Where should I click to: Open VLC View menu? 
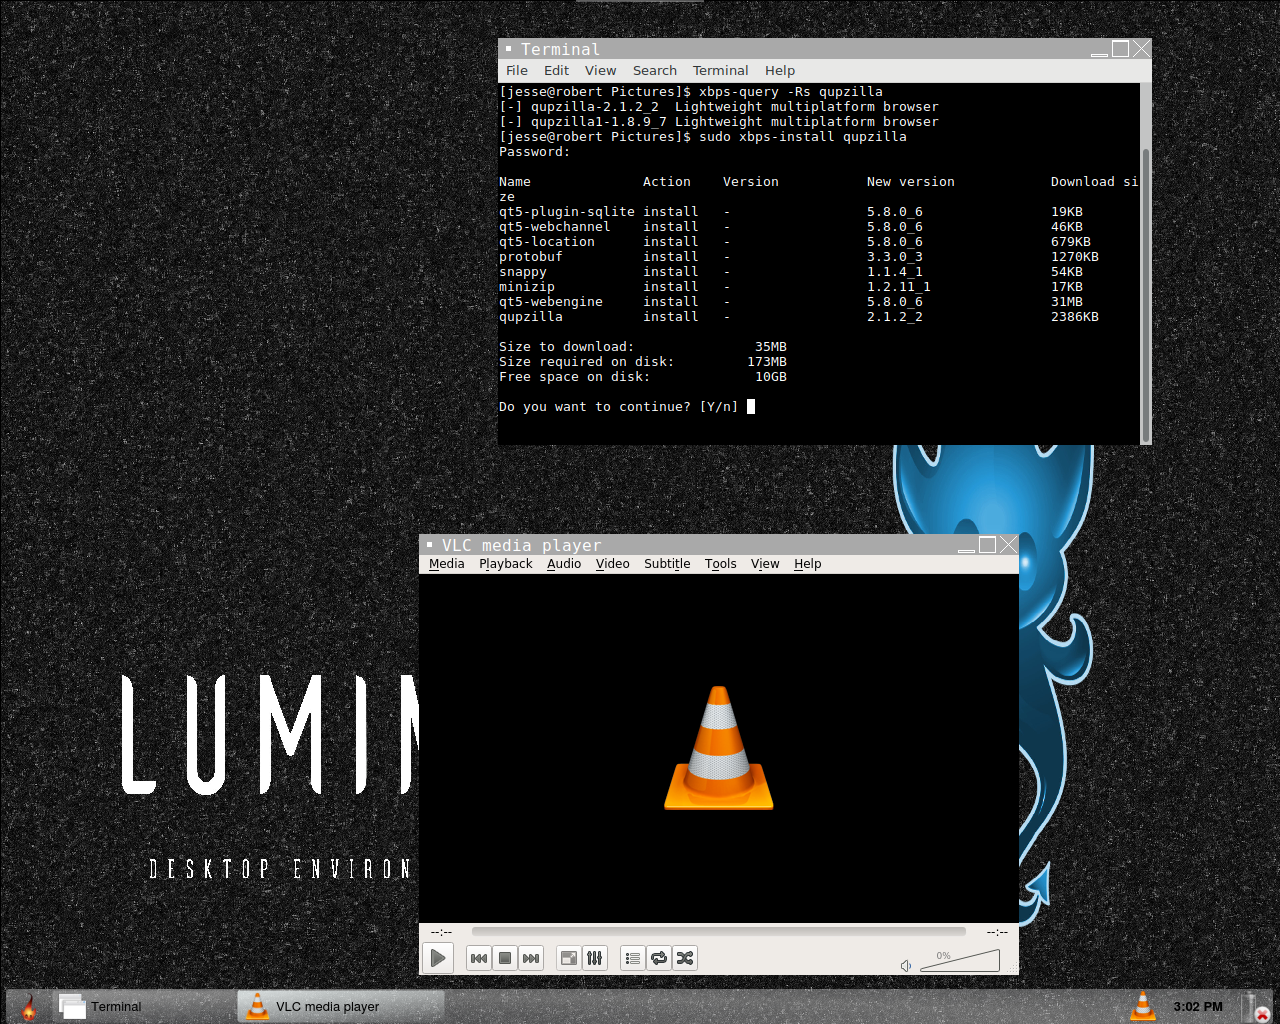[765, 564]
